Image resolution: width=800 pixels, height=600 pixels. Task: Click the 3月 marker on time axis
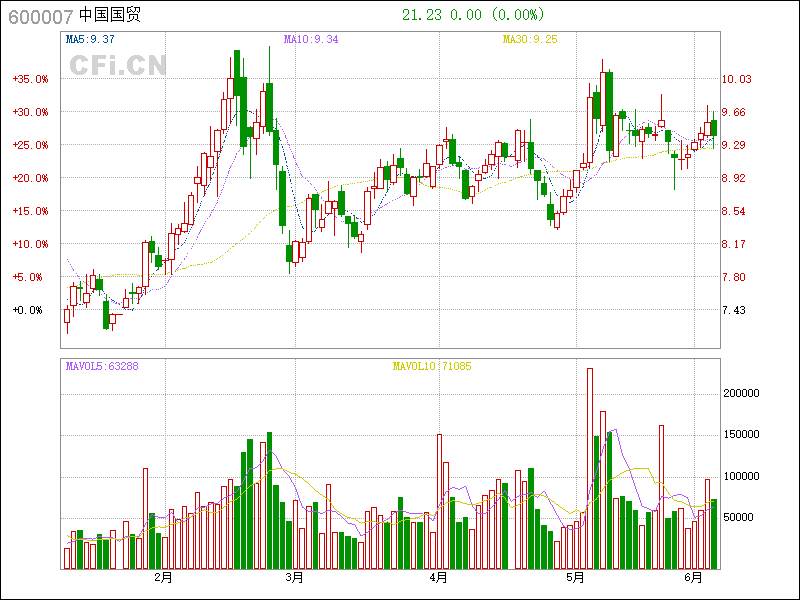coord(294,578)
